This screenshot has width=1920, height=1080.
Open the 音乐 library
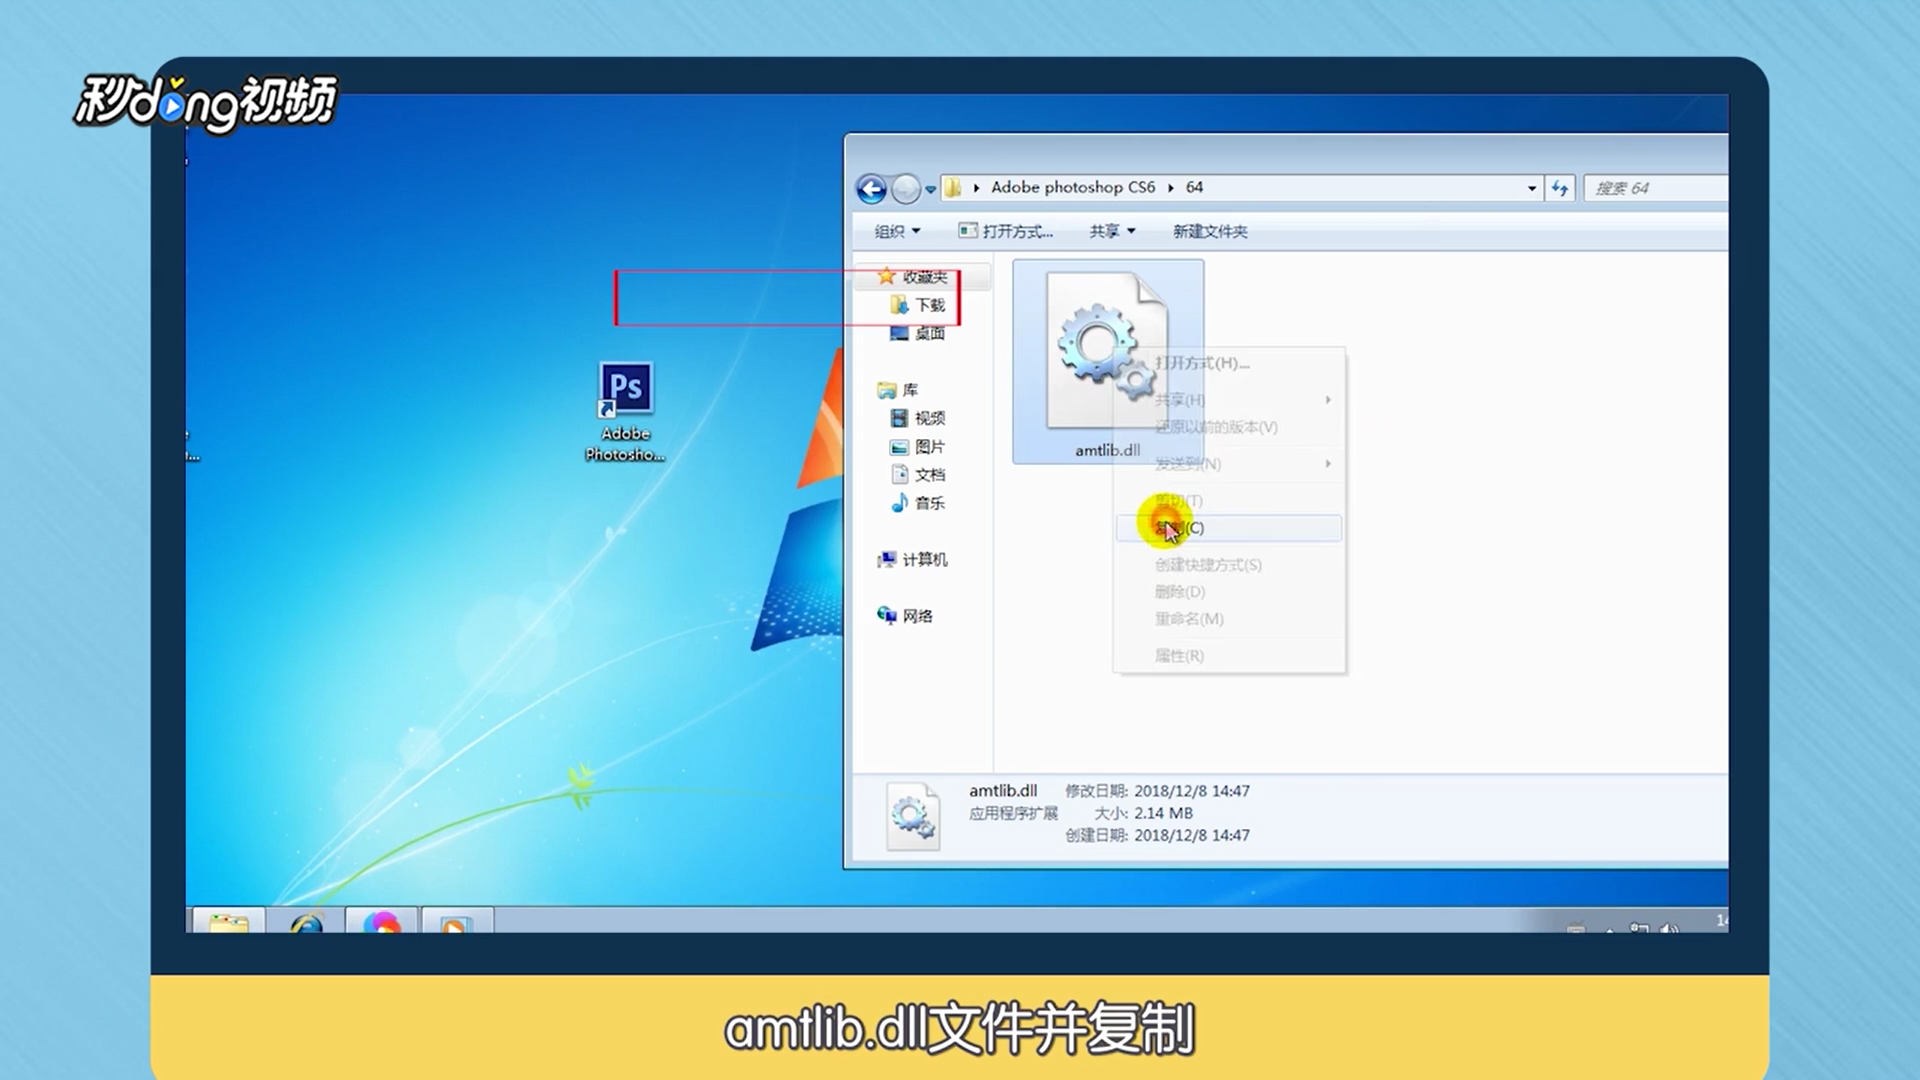929,503
